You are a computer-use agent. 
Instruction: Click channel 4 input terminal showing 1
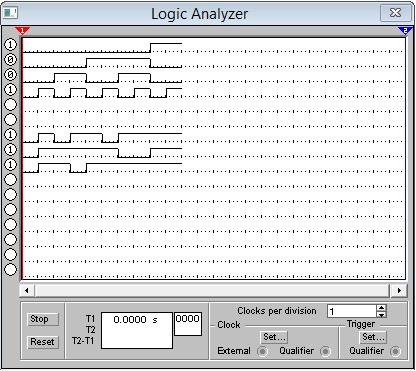[10, 89]
